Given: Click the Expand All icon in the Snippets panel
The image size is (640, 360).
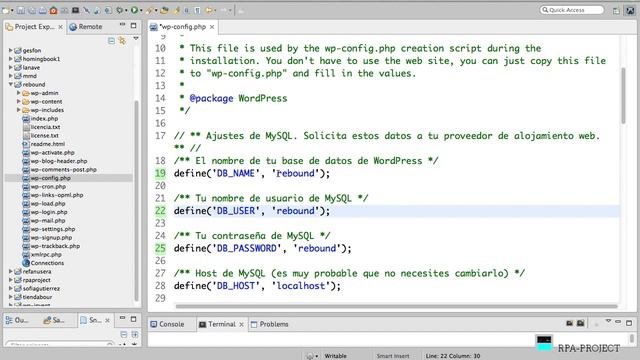Looking at the screenshot, I should (134, 334).
